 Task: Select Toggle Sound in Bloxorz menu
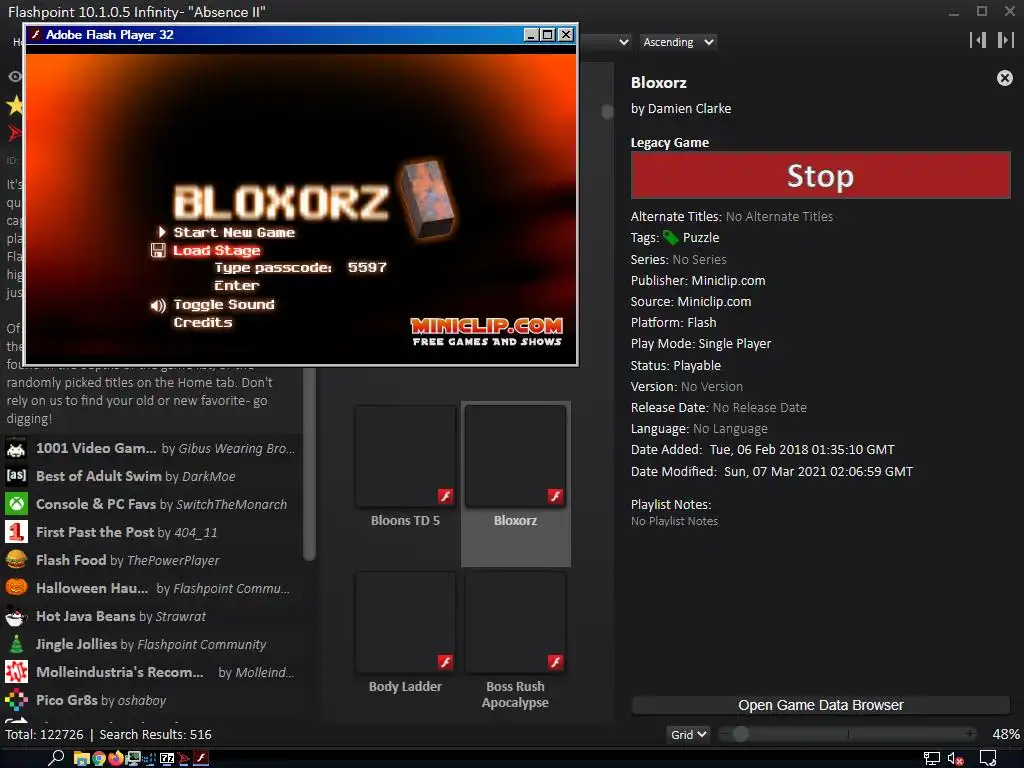(224, 305)
